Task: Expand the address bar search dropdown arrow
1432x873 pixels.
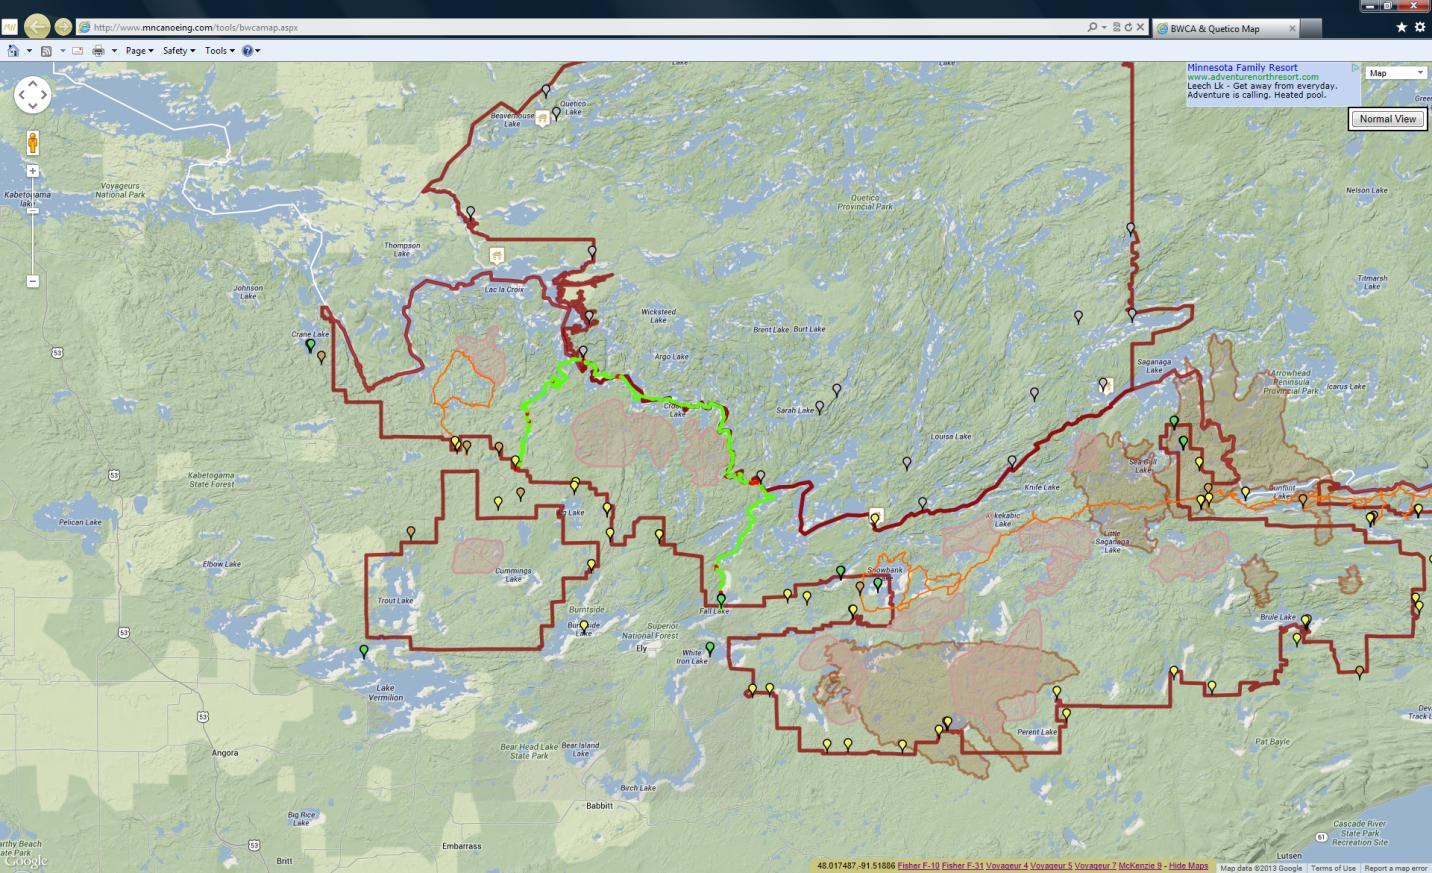Action: 1104,27
